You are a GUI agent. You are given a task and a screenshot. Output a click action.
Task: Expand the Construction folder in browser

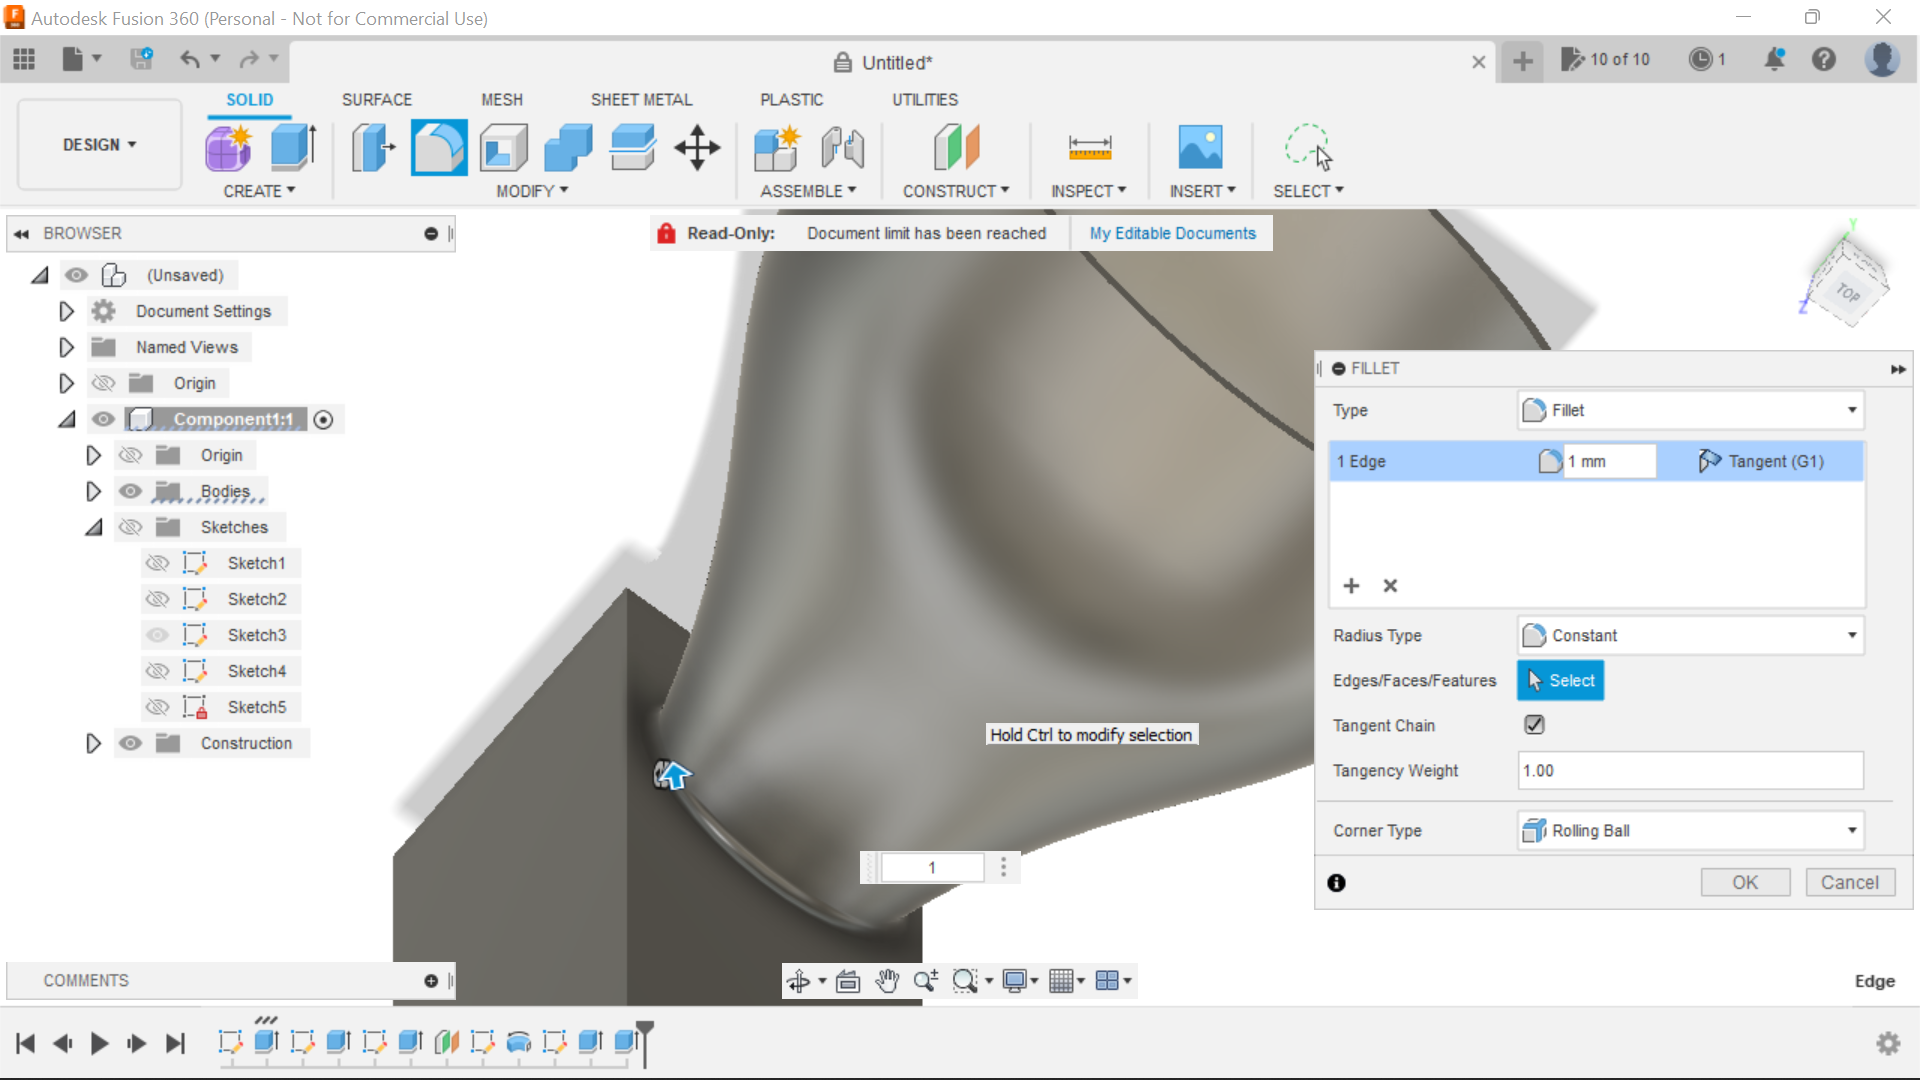(x=93, y=743)
